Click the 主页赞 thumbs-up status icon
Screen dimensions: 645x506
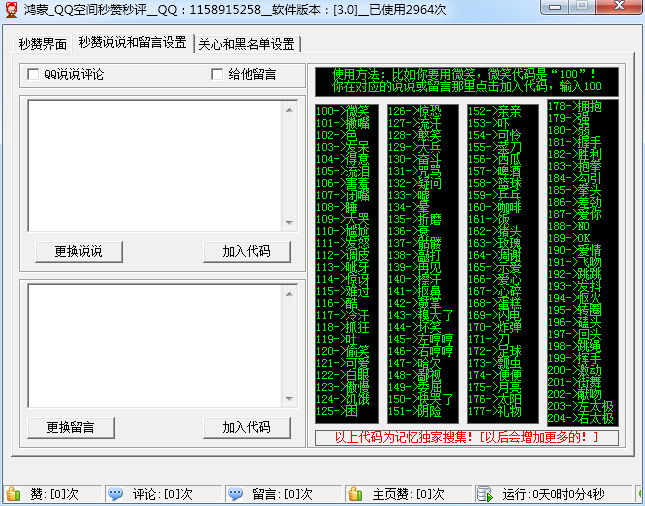355,494
